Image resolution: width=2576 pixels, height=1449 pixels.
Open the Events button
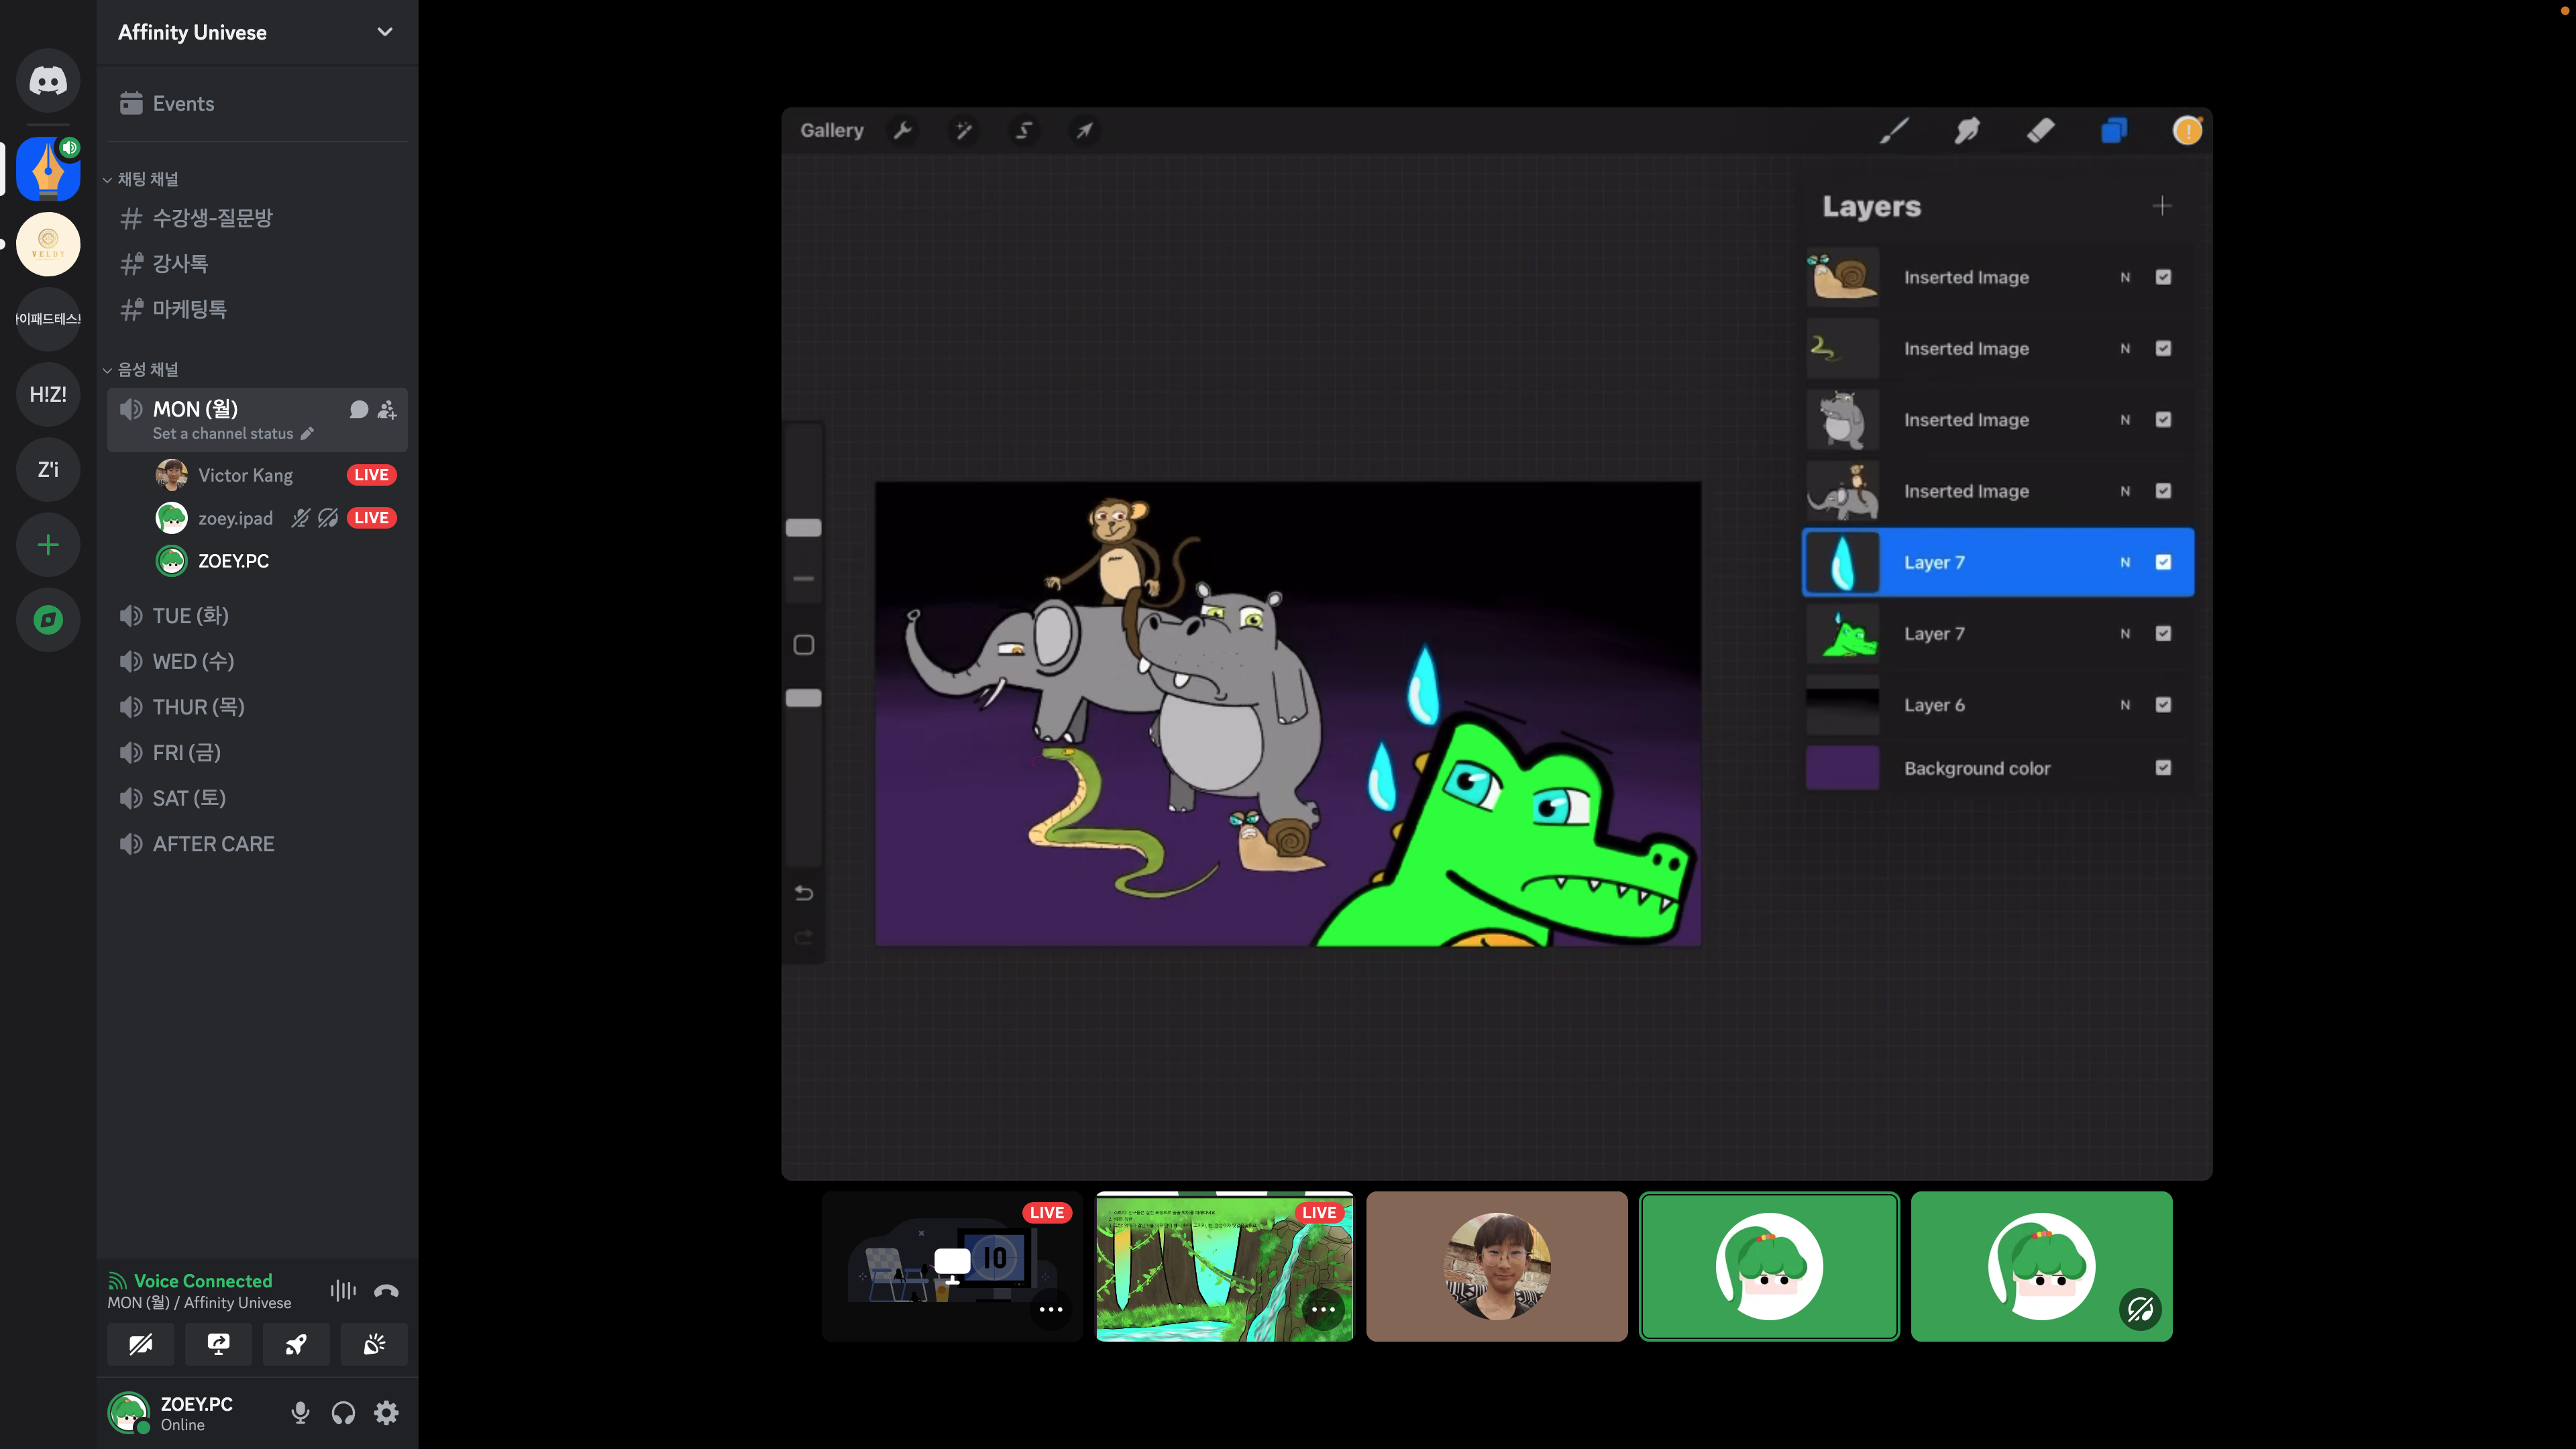(183, 103)
